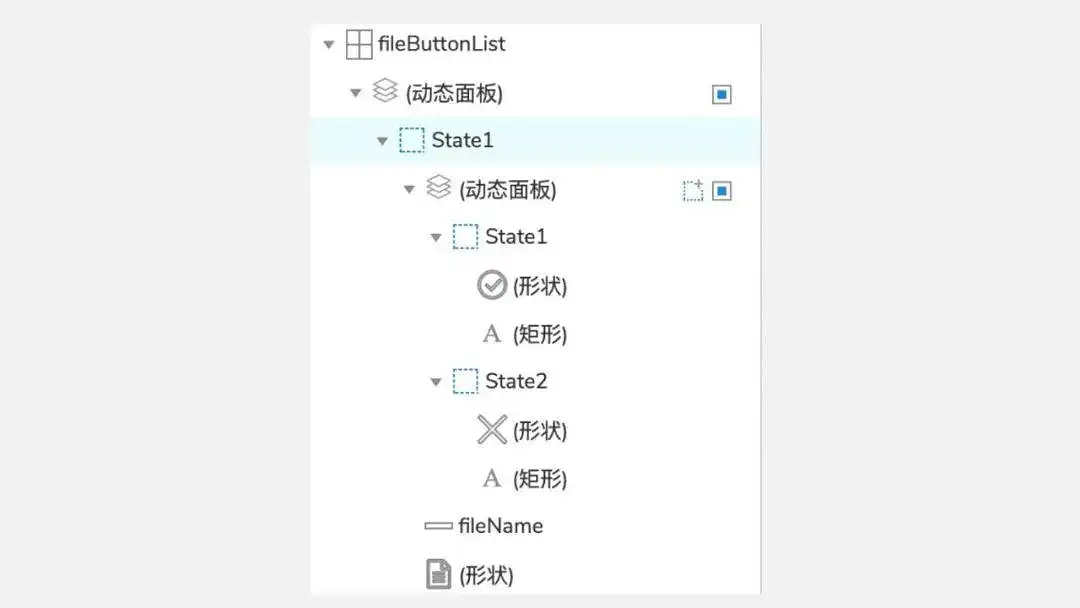This screenshot has height=608, width=1080.
Task: Click the checkmark 形状 shape icon under State1
Action: pos(491,285)
